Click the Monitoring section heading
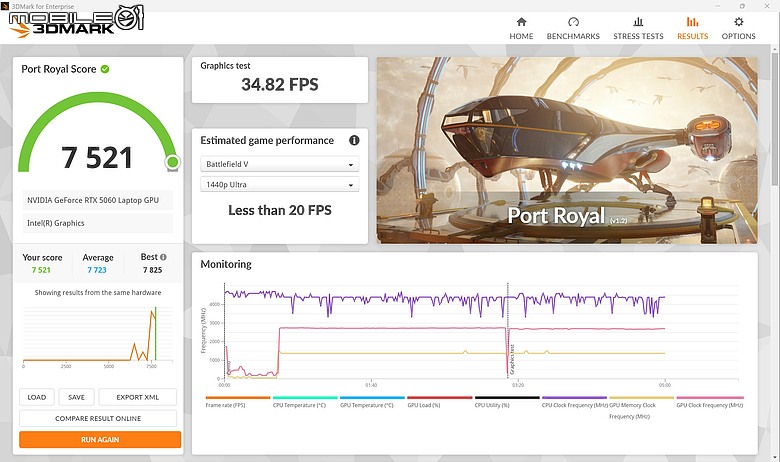This screenshot has width=780, height=462. coord(226,265)
